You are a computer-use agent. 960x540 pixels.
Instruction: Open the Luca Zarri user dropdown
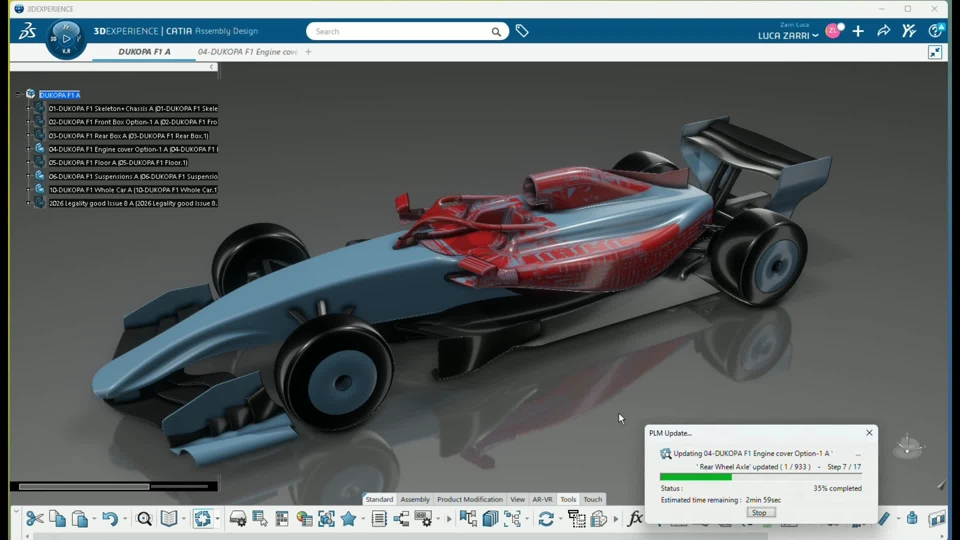pos(788,36)
